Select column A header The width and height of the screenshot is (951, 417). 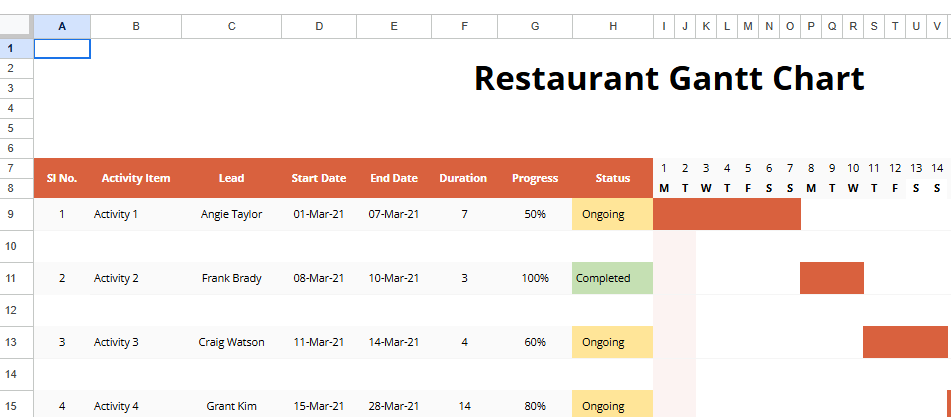[62, 27]
